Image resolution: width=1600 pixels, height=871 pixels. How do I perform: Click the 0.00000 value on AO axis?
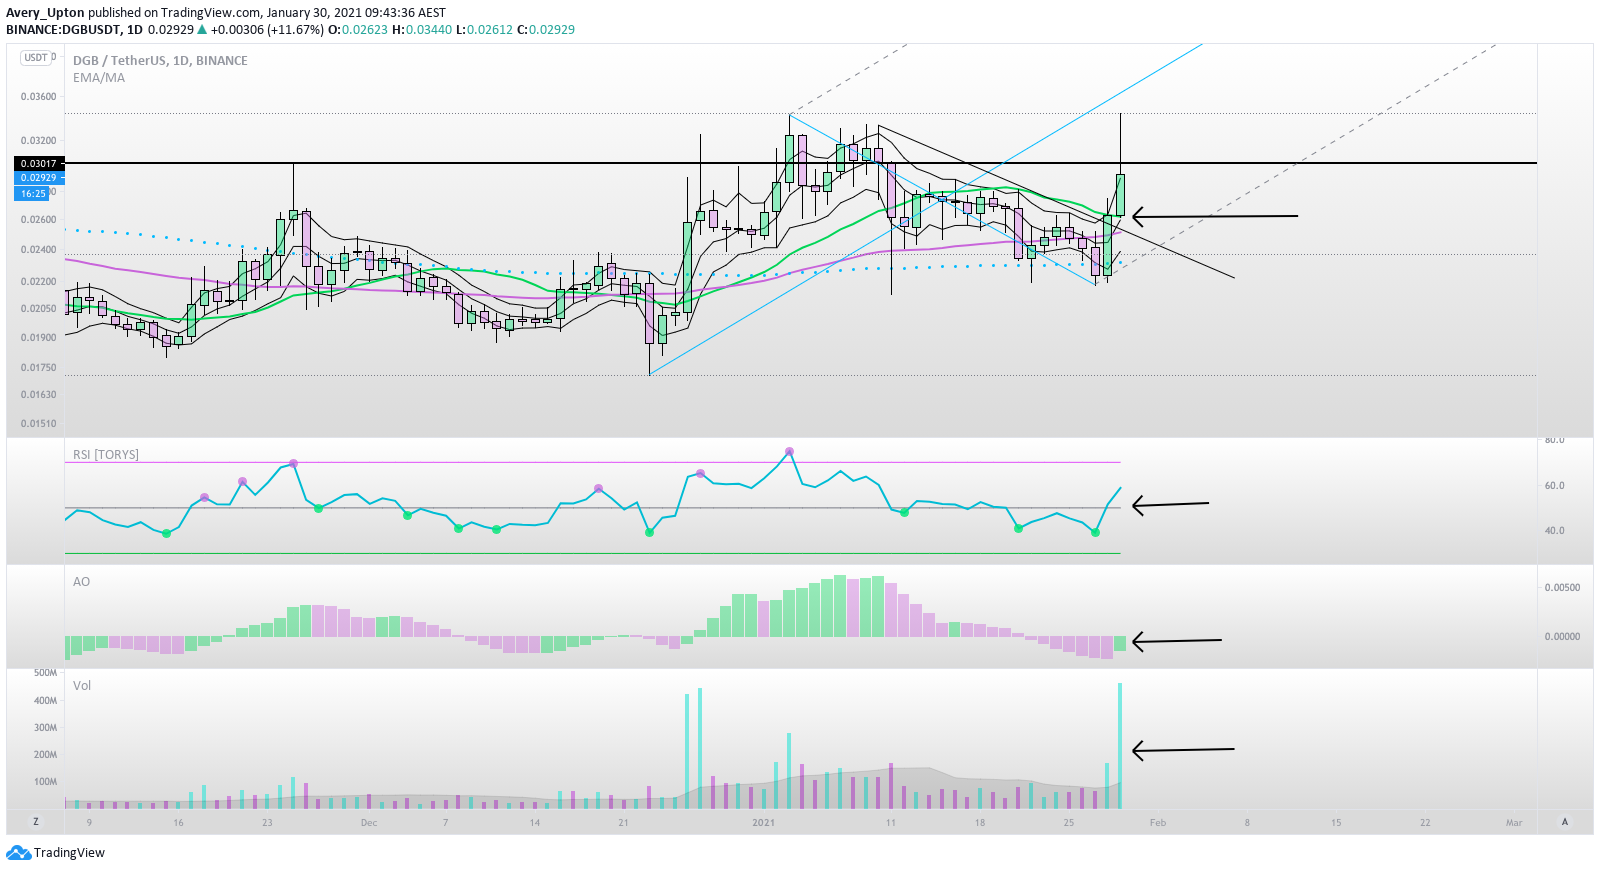click(1562, 637)
